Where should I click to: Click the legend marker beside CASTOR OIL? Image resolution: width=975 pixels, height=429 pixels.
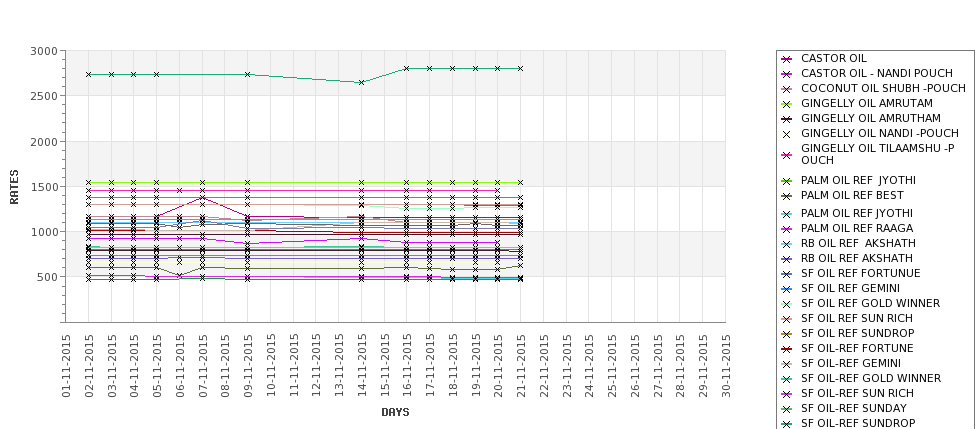[787, 59]
